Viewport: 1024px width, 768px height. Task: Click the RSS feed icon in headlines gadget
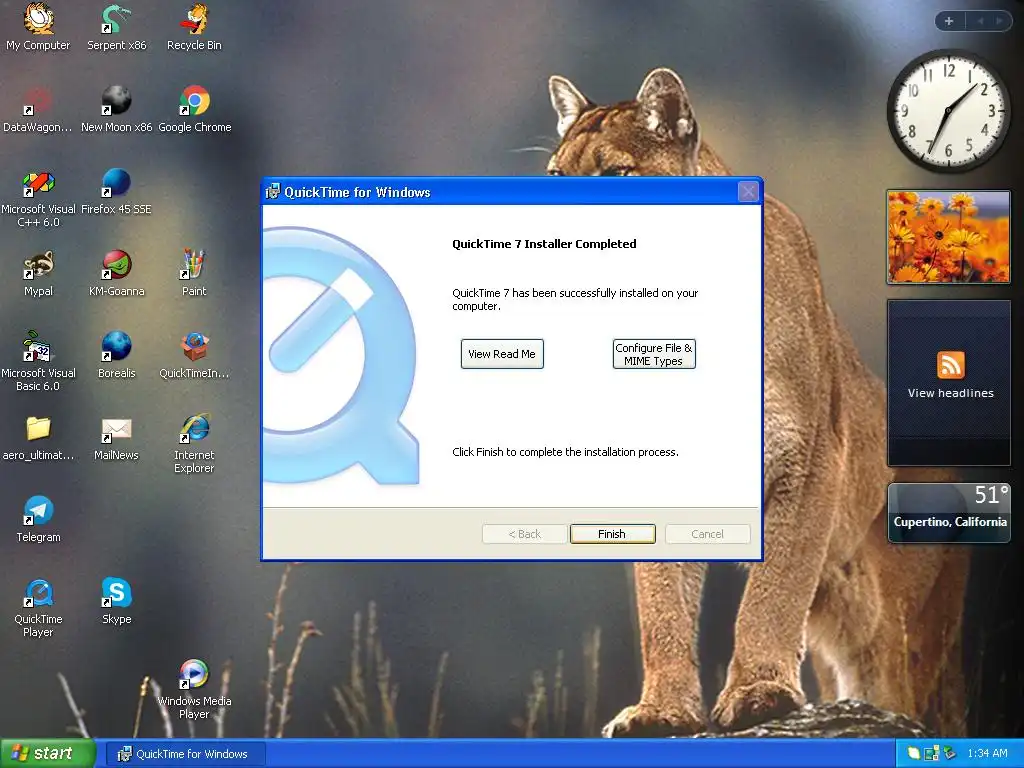[x=950, y=364]
